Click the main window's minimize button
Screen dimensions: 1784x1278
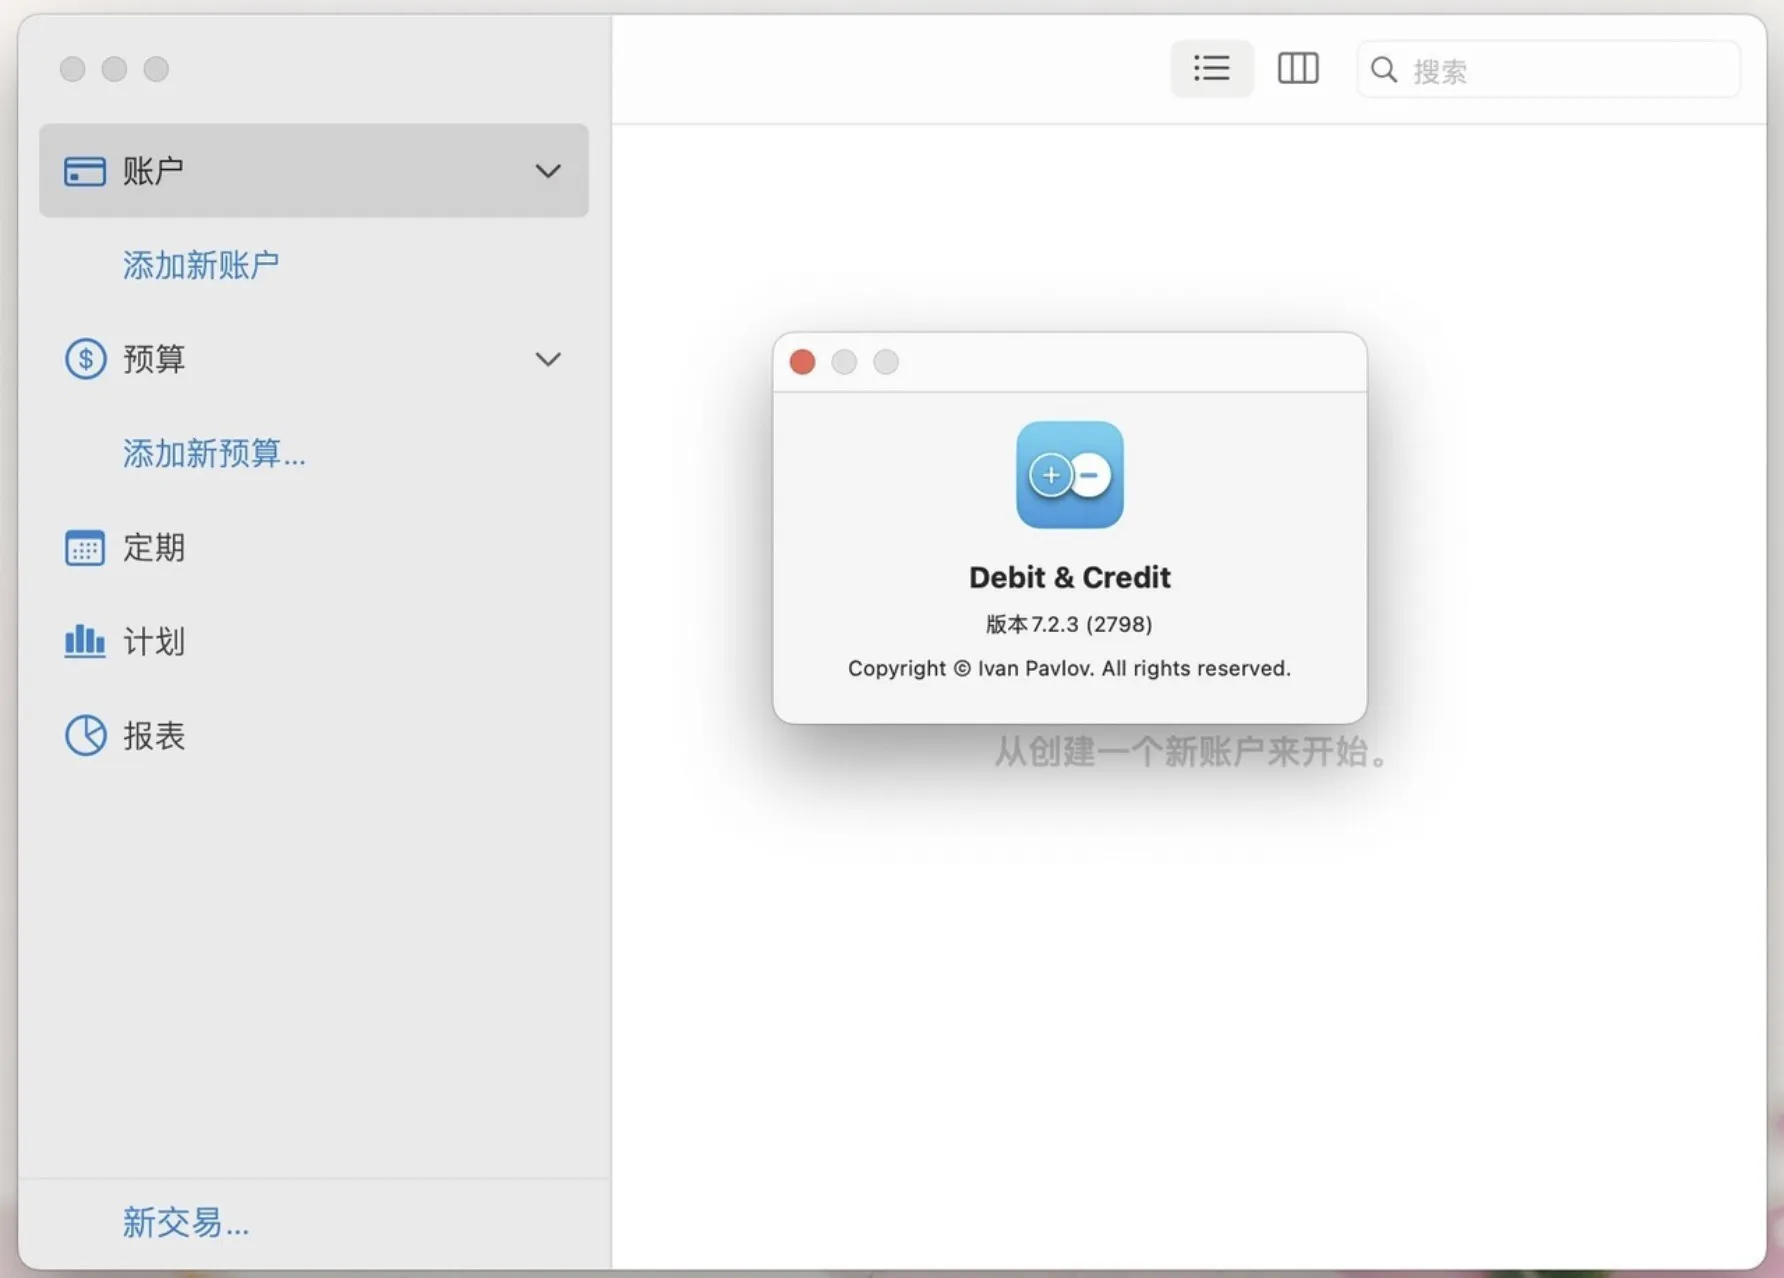pyautogui.click(x=114, y=69)
